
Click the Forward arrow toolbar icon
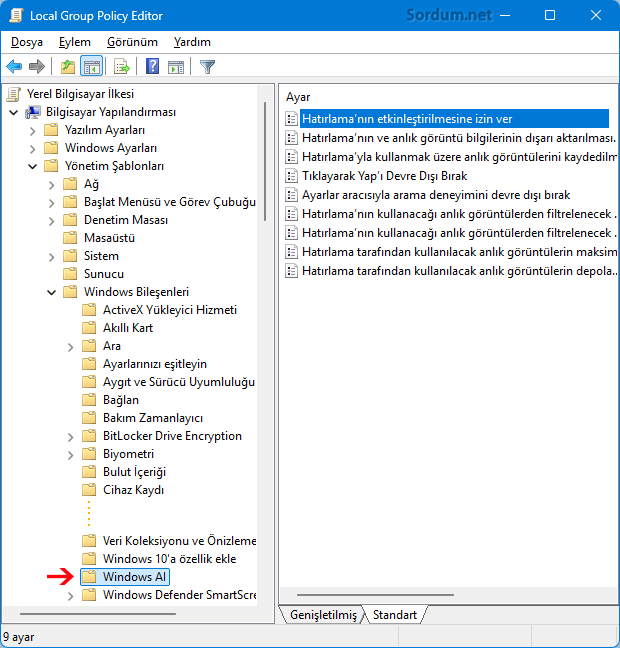(37, 67)
